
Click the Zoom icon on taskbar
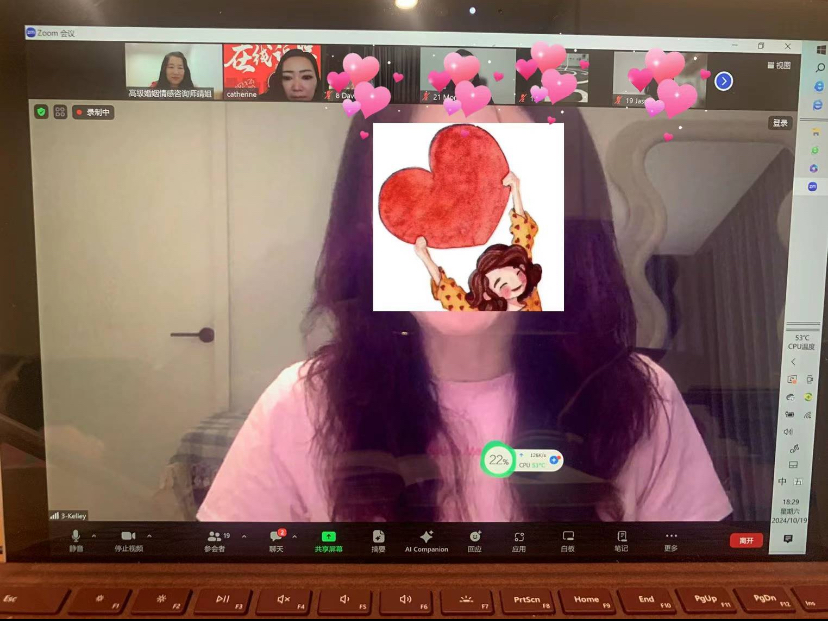pos(813,186)
